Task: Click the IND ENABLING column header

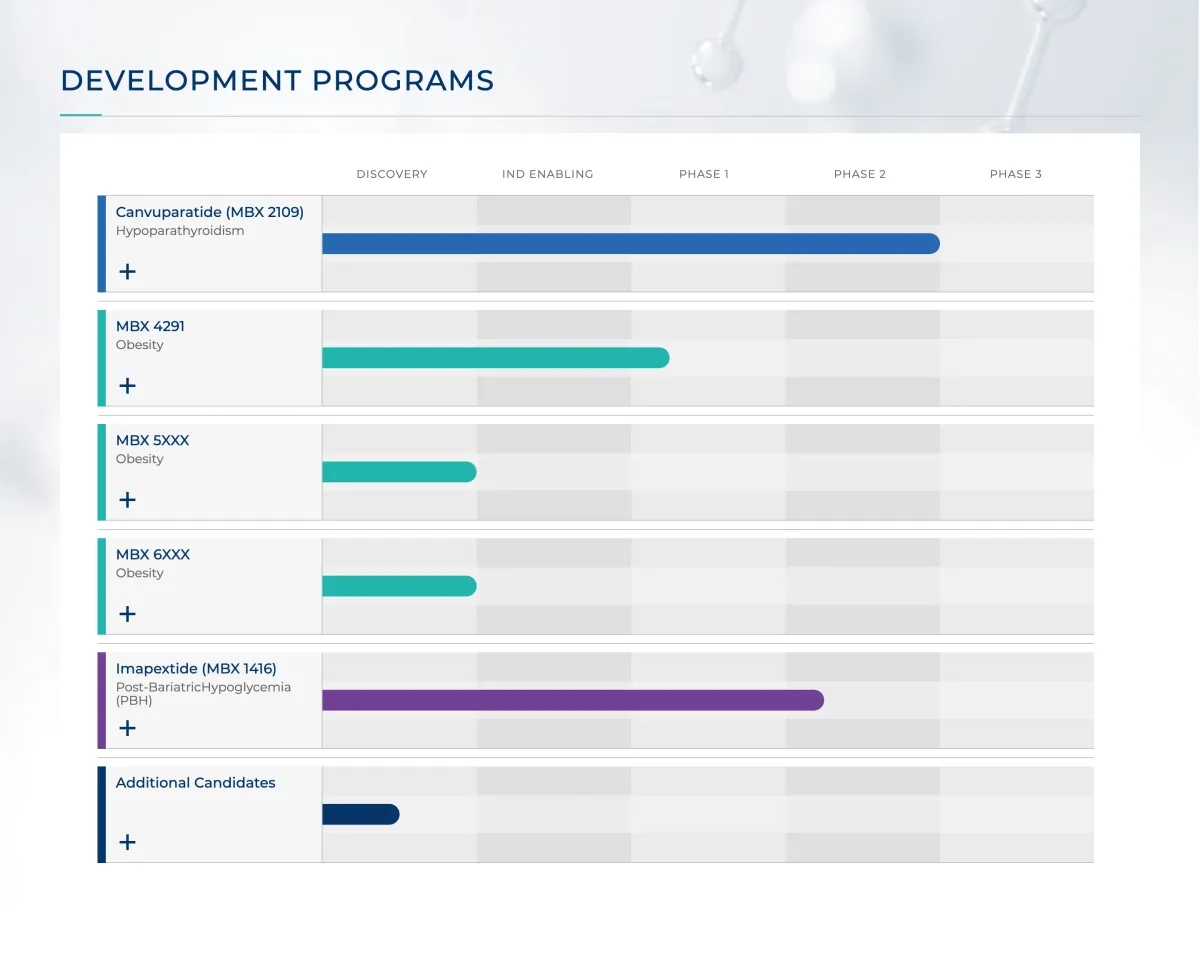Action: coord(547,174)
